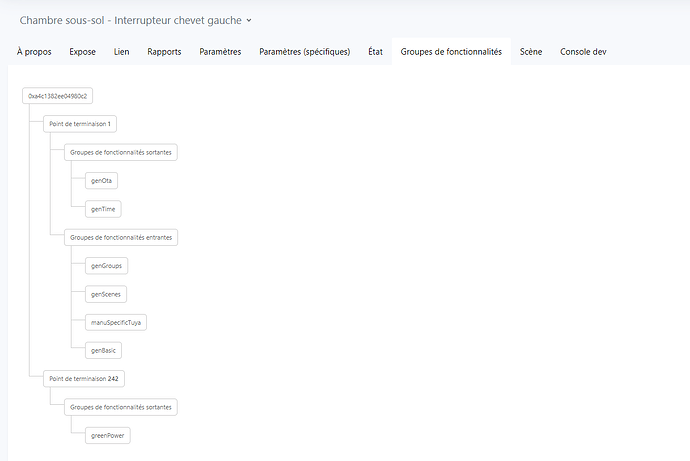View the État tab
The height and width of the screenshot is (461, 690).
pyautogui.click(x=375, y=52)
